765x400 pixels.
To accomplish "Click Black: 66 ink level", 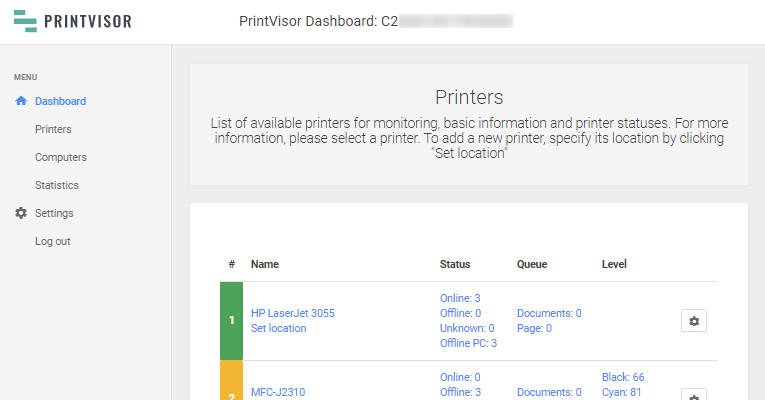I will (x=623, y=377).
